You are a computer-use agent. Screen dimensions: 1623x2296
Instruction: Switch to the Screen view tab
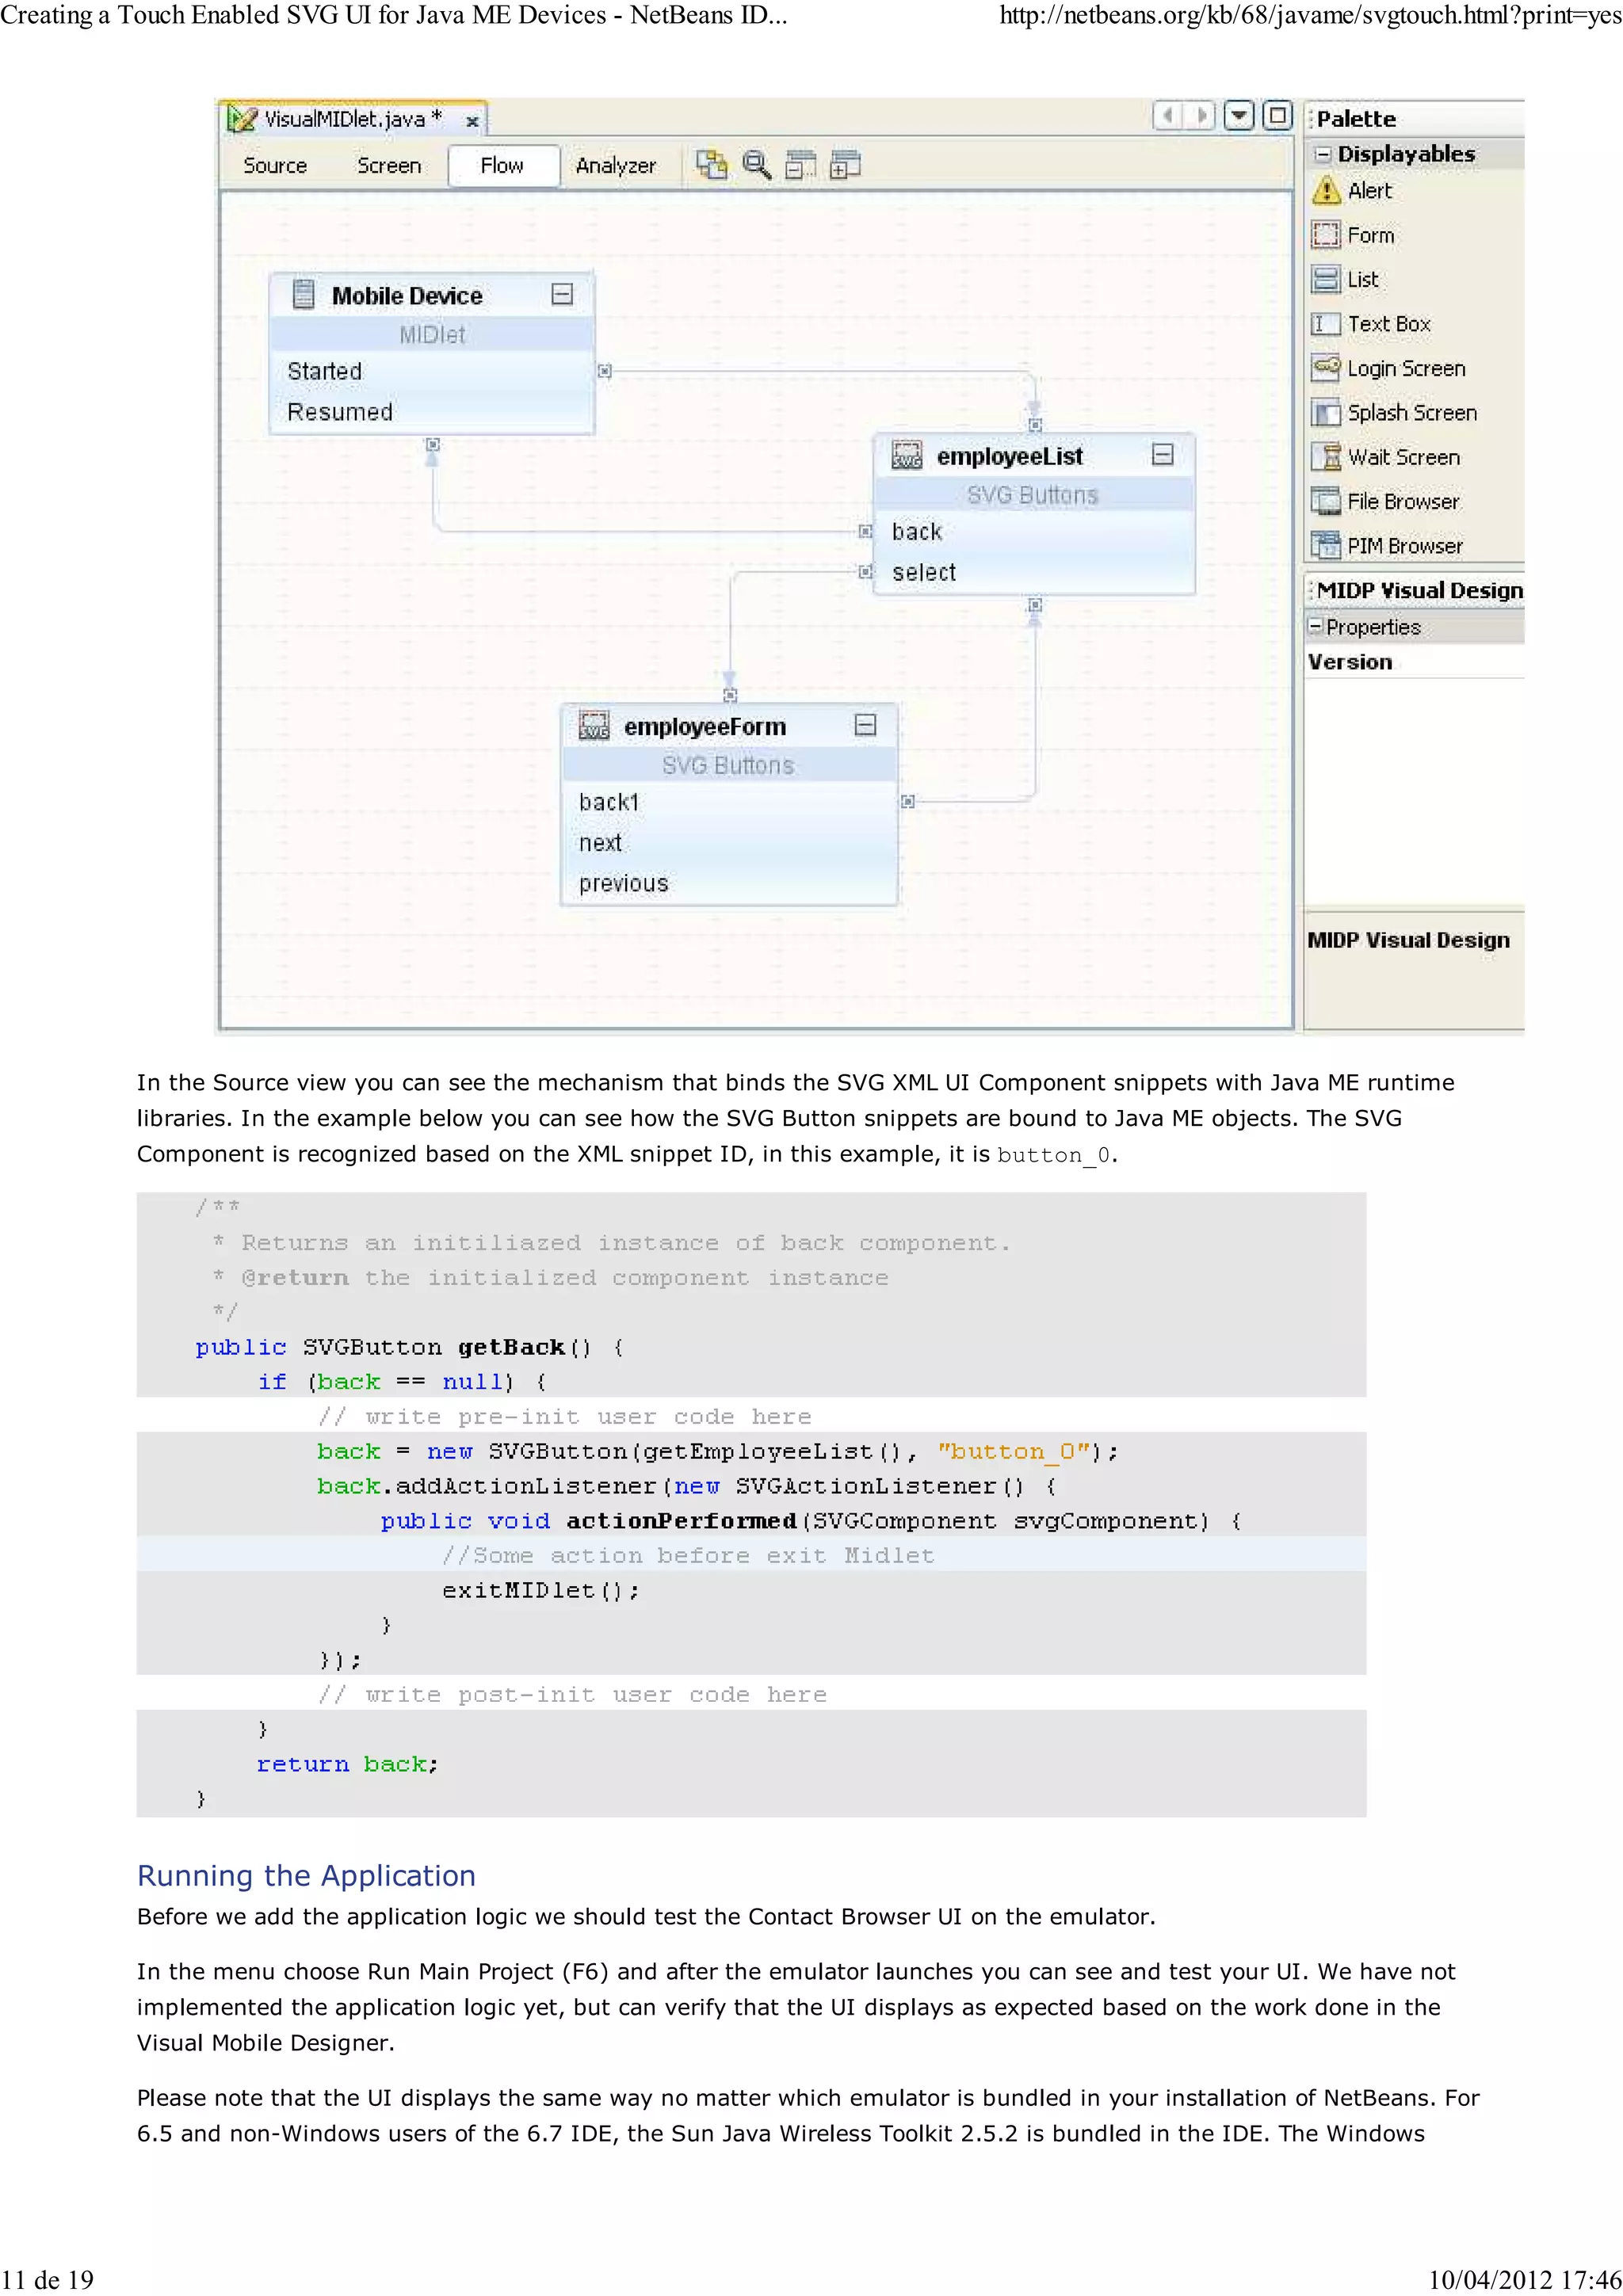pos(389,165)
